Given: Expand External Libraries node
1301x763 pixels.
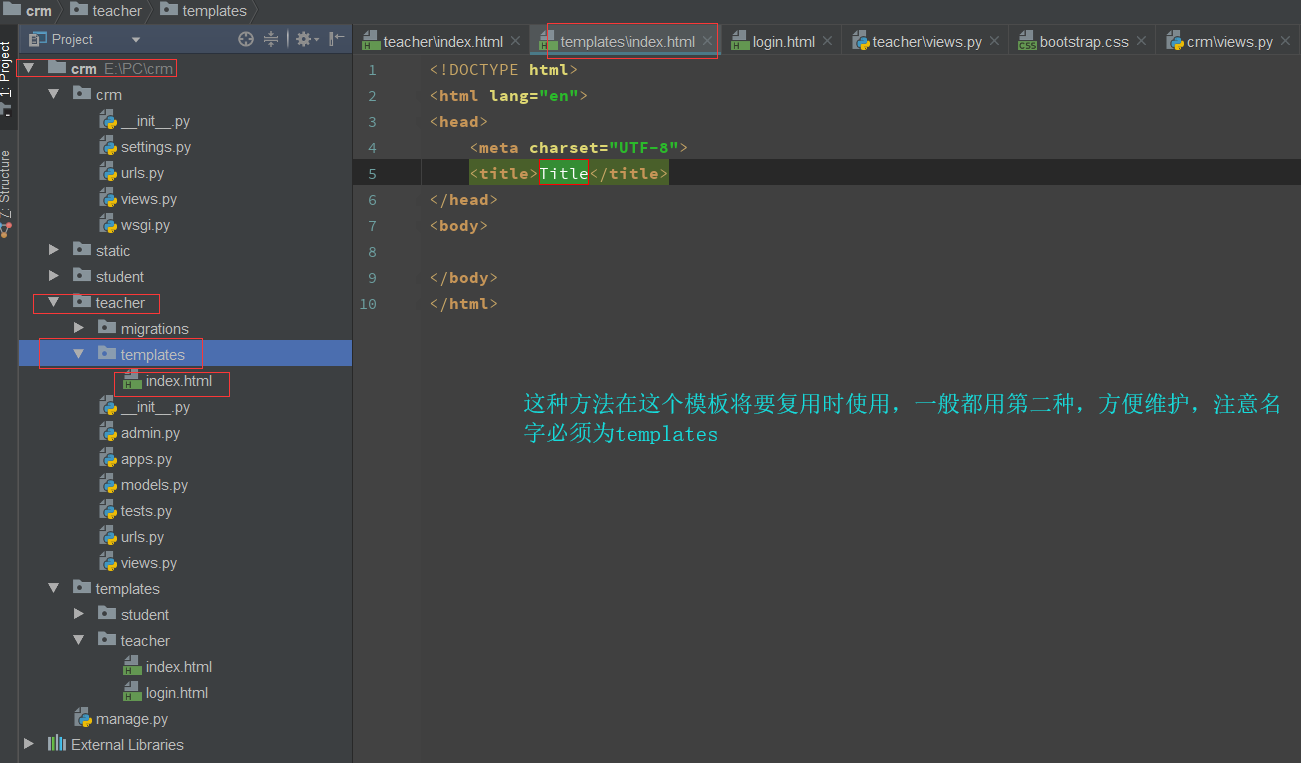Looking at the screenshot, I should (x=29, y=744).
